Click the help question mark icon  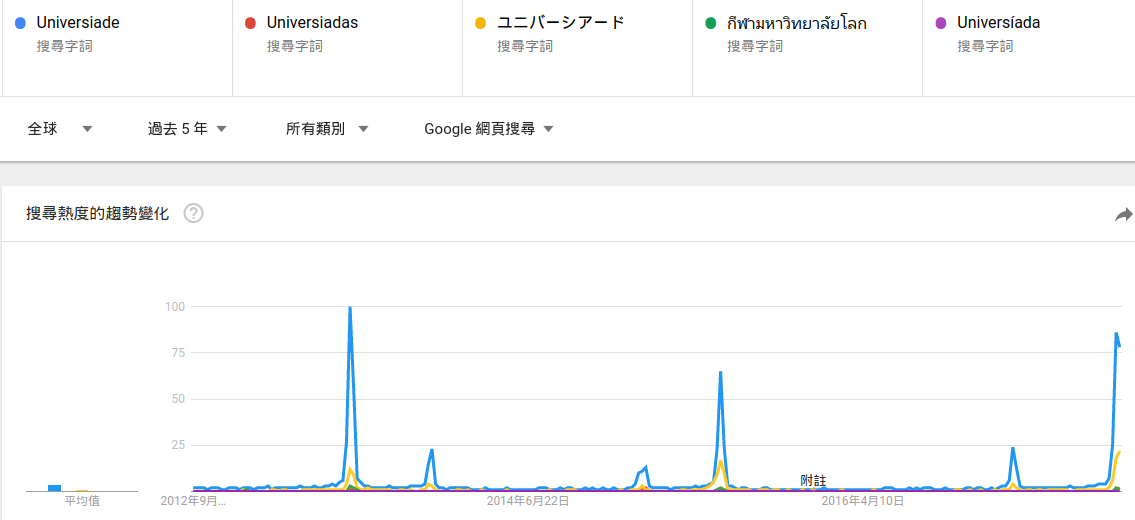pyautogui.click(x=194, y=213)
